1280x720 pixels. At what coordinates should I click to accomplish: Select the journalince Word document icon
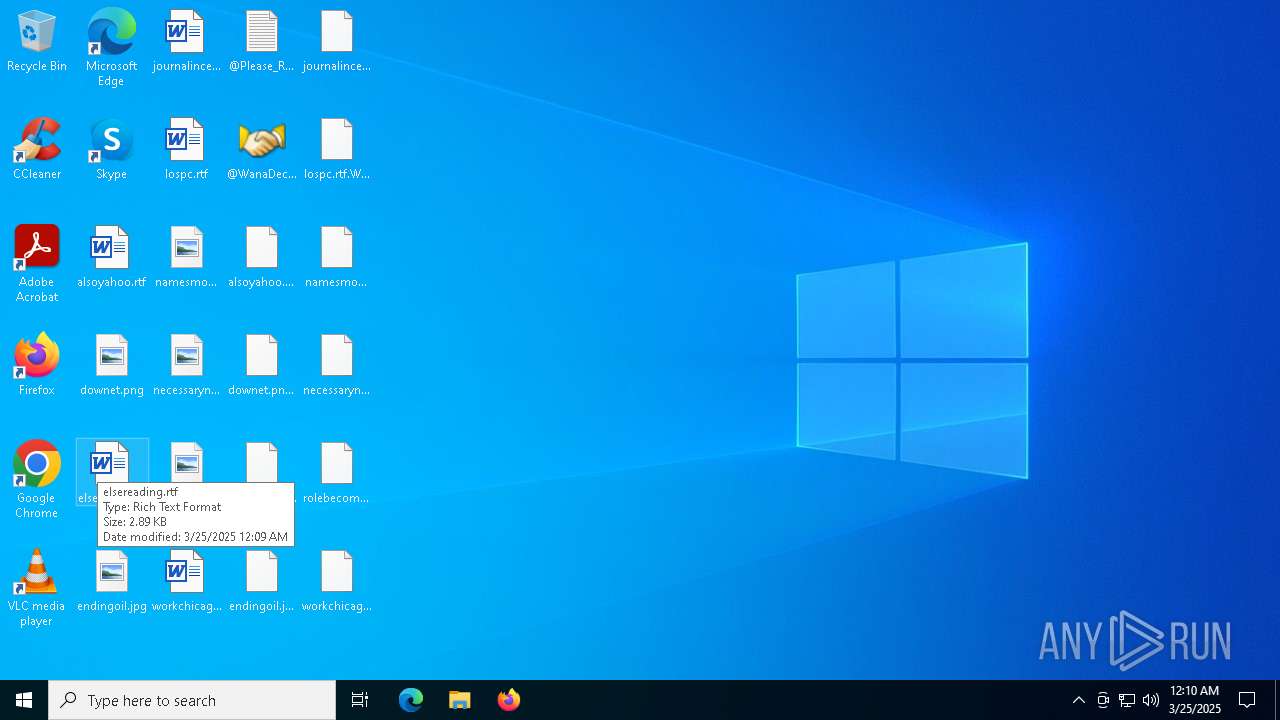pyautogui.click(x=186, y=41)
